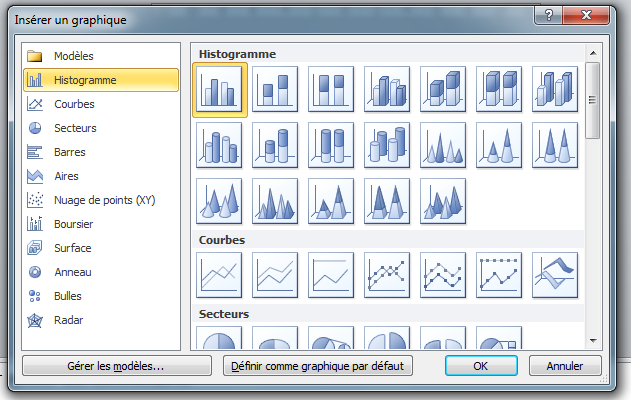631x400 pixels.
Task: Select the line with markers chart
Action: click(387, 275)
